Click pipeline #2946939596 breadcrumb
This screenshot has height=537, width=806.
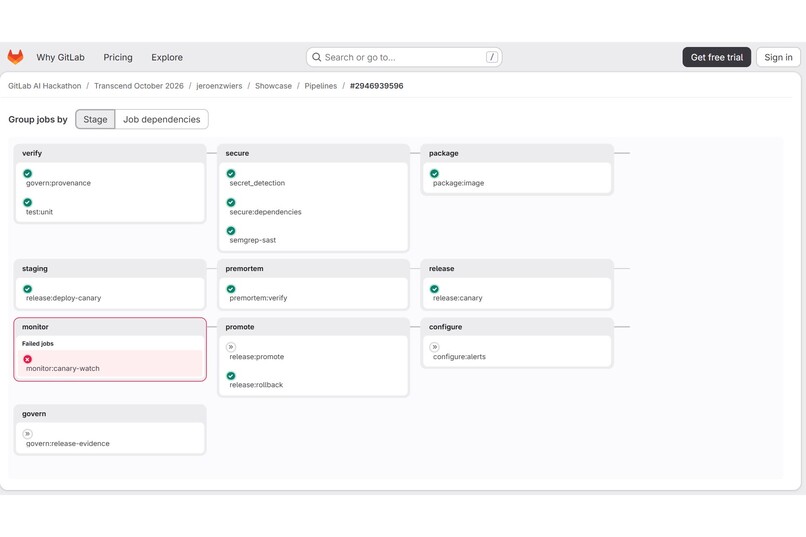pyautogui.click(x=376, y=86)
